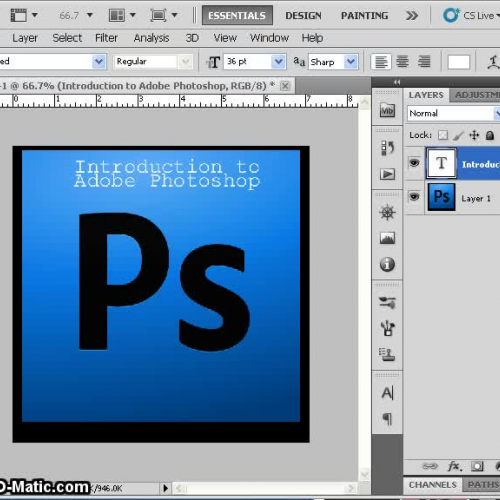Open the font family dropdown arrow
Viewport: 500px width, 500px height.
pyautogui.click(x=99, y=62)
